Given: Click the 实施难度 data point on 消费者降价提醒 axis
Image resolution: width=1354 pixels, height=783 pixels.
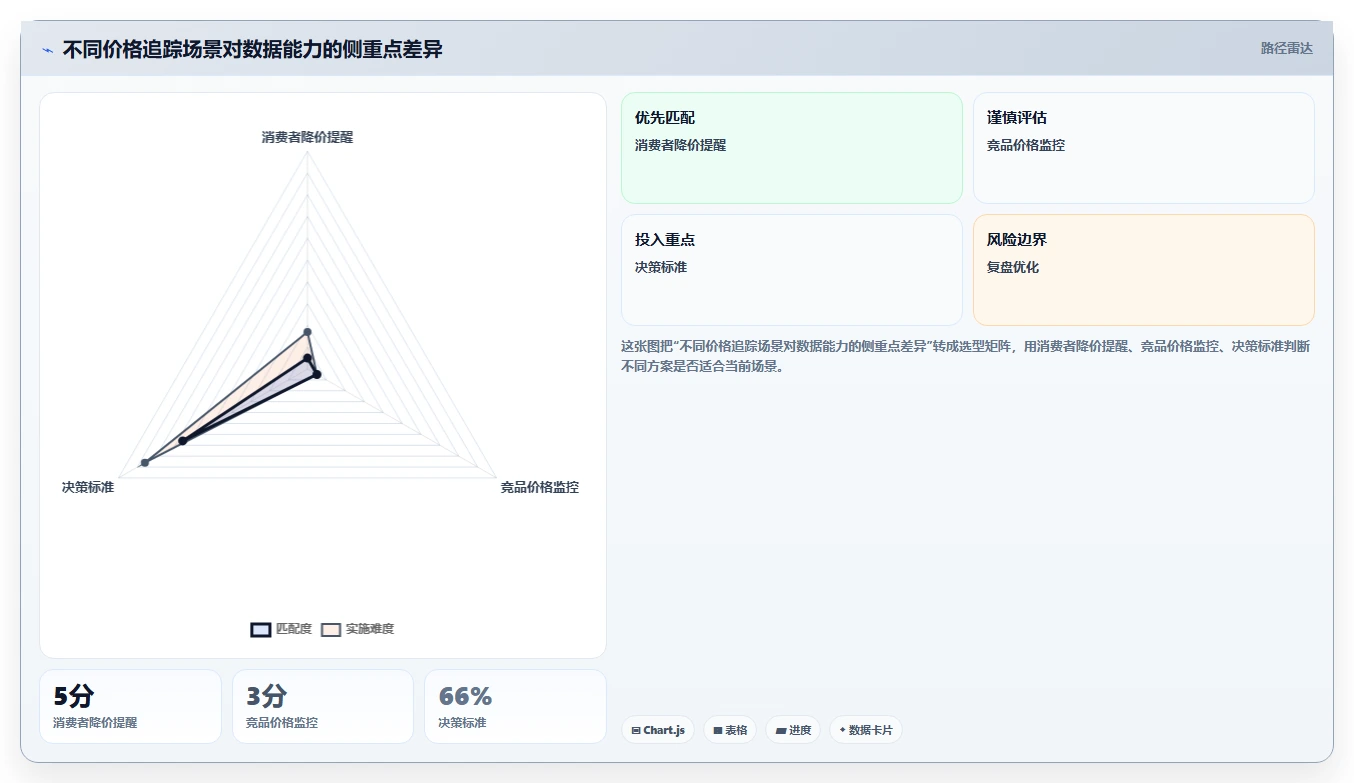Looking at the screenshot, I should point(307,332).
